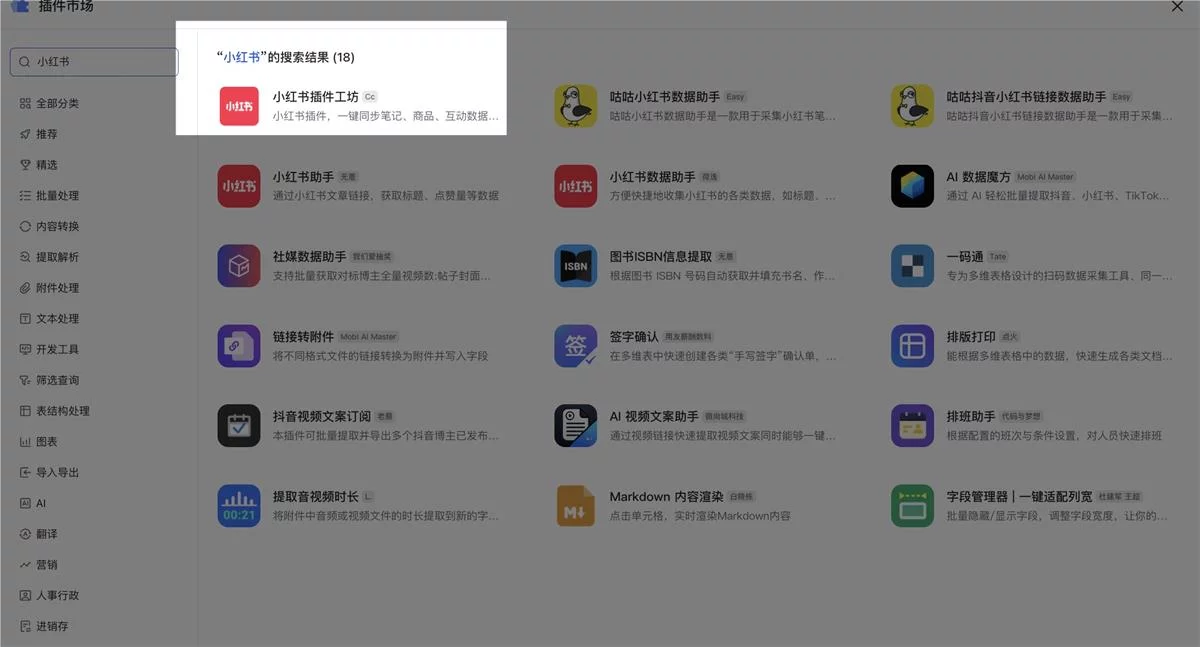Viewport: 1200px width, 647px height.
Task: Open the 签字确认 signature plugin icon
Action: [x=575, y=346]
